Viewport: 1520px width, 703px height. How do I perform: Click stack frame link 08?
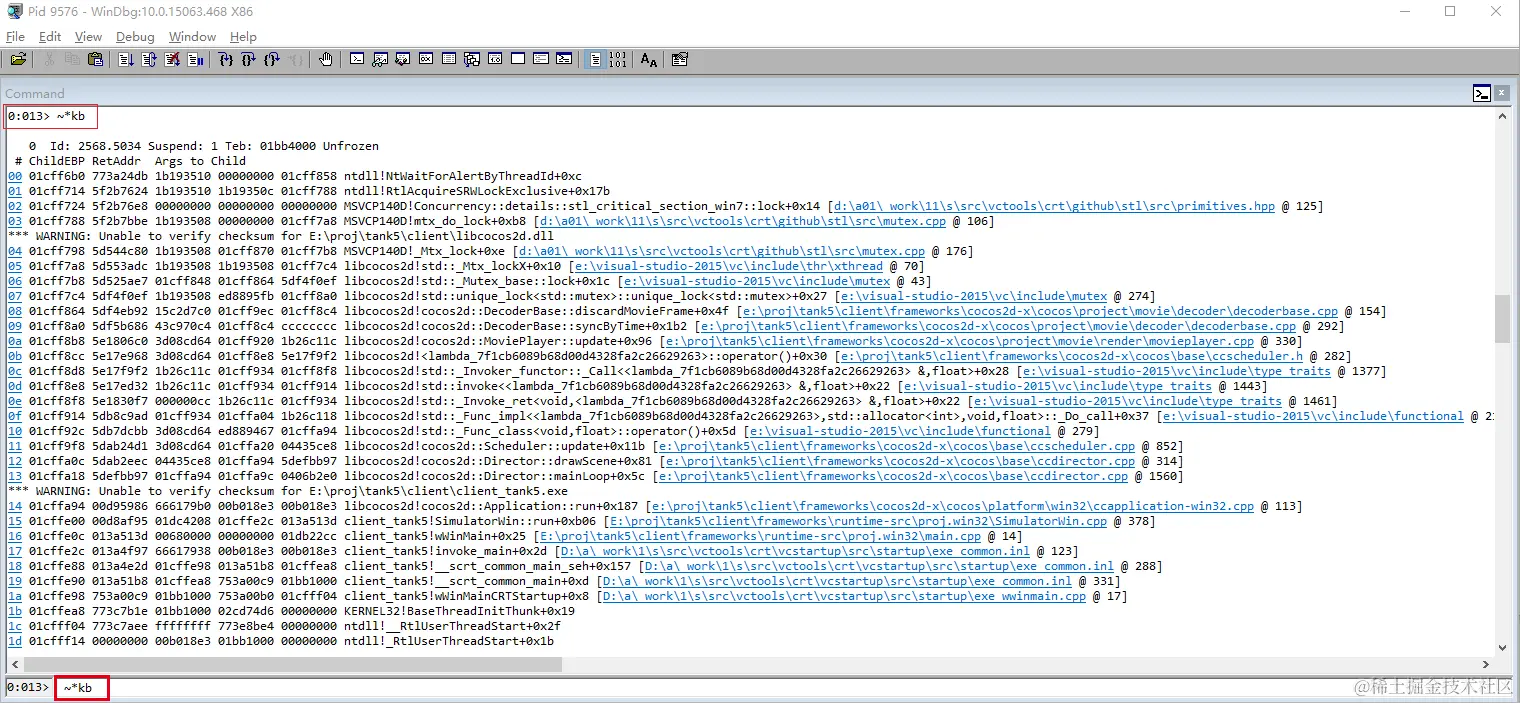click(x=14, y=311)
